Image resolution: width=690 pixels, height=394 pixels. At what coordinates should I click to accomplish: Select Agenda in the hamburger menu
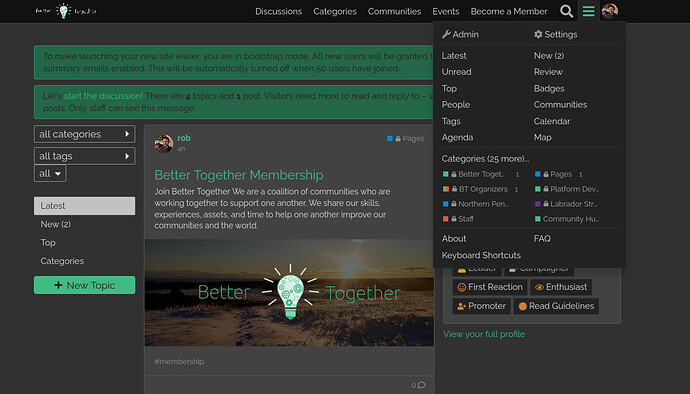[x=457, y=137]
